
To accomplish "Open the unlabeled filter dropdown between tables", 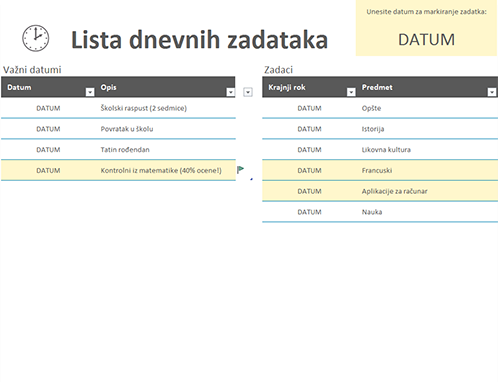I will pos(248,92).
